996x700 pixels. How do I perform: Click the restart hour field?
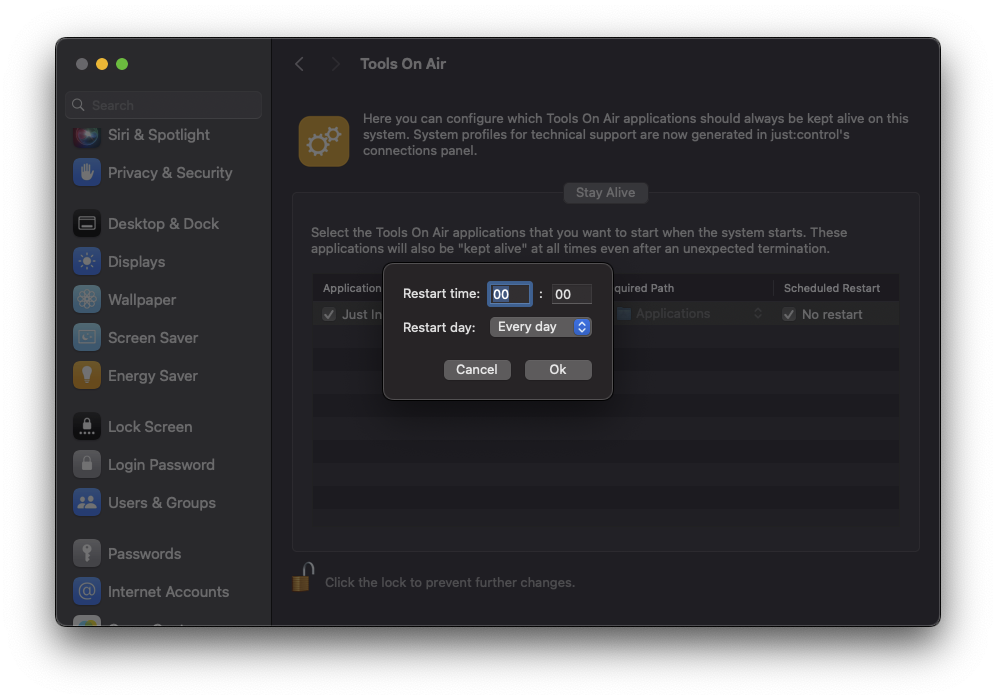coord(509,294)
